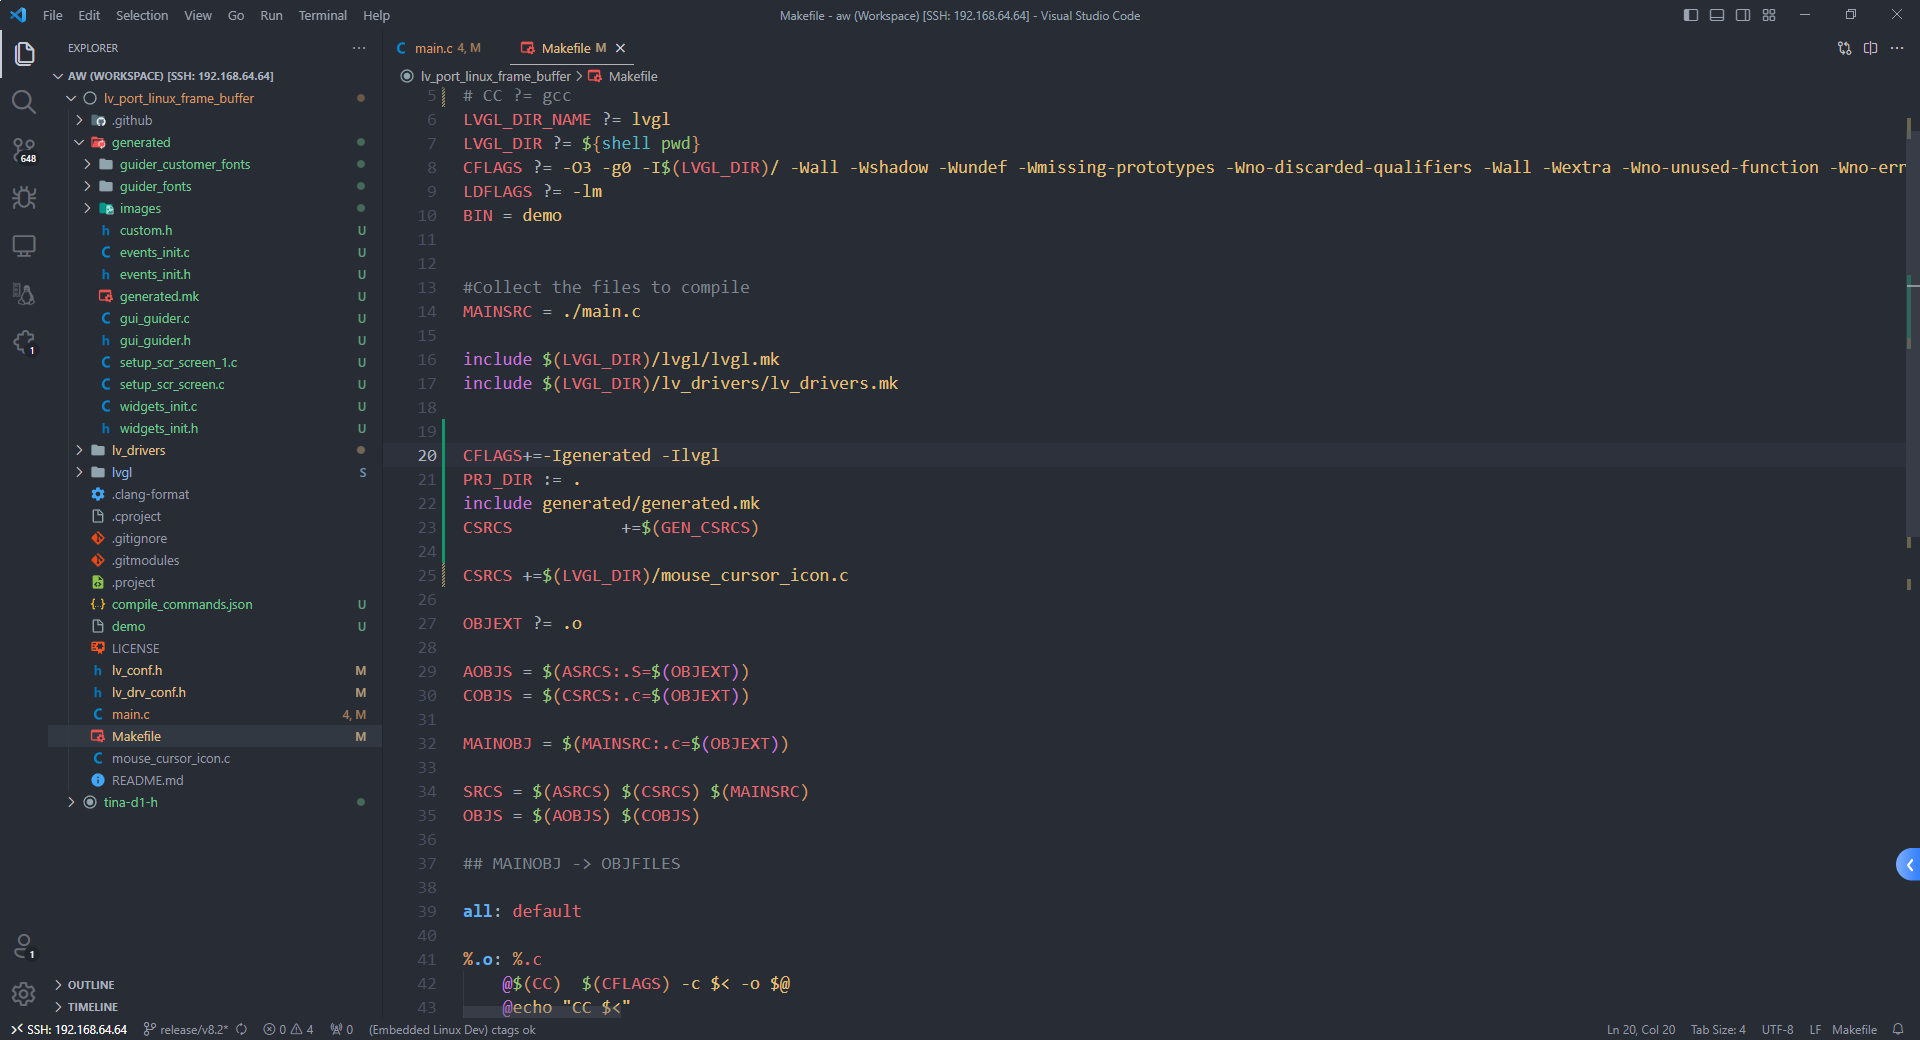Image resolution: width=1920 pixels, height=1040 pixels.
Task: Open lv_conf.h file
Action: click(137, 670)
